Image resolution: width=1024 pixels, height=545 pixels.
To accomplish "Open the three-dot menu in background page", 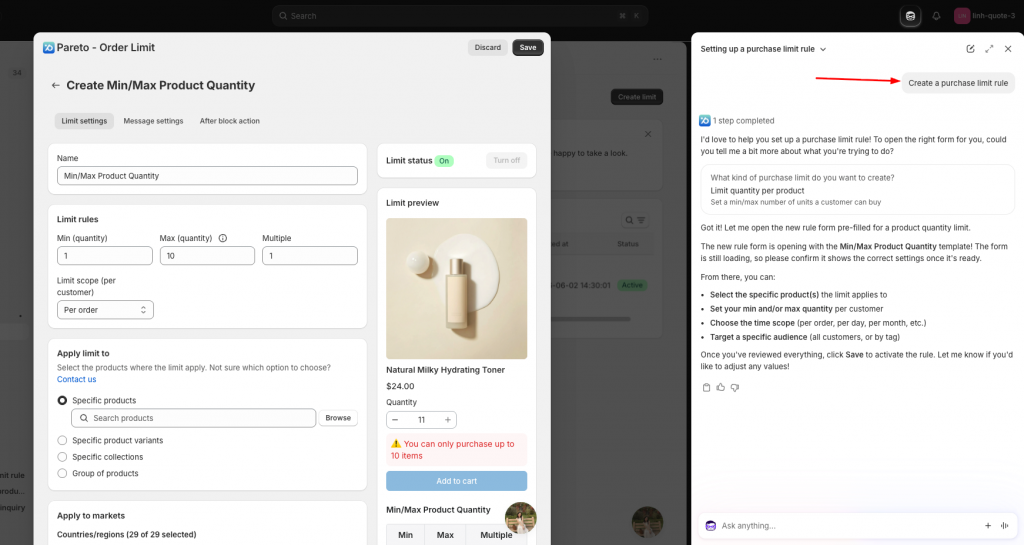I will coord(657,59).
